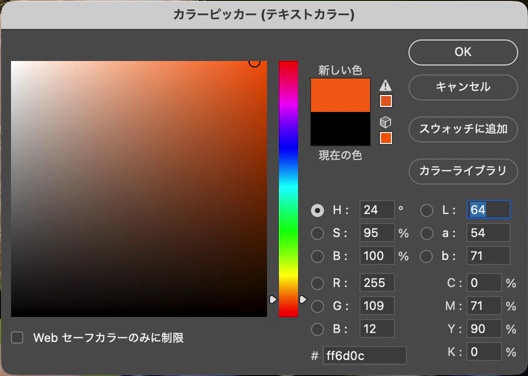Click the G field showing 109
The width and height of the screenshot is (528, 376).
click(377, 306)
